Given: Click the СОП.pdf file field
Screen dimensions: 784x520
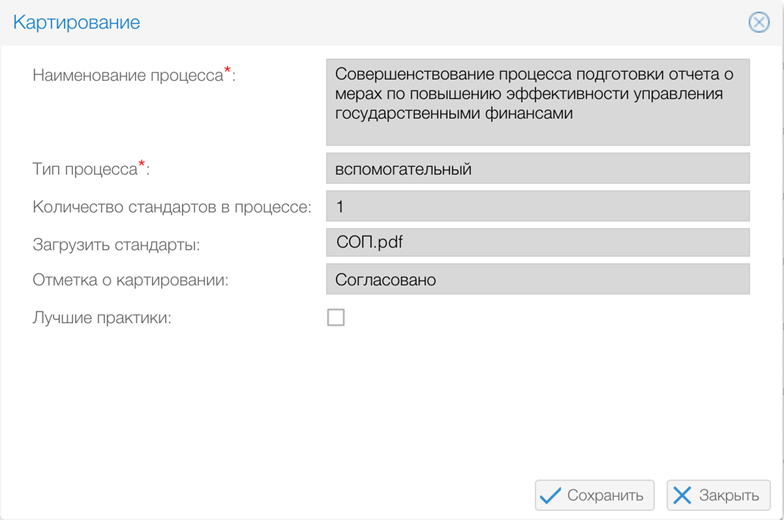Looking at the screenshot, I should click(537, 243).
